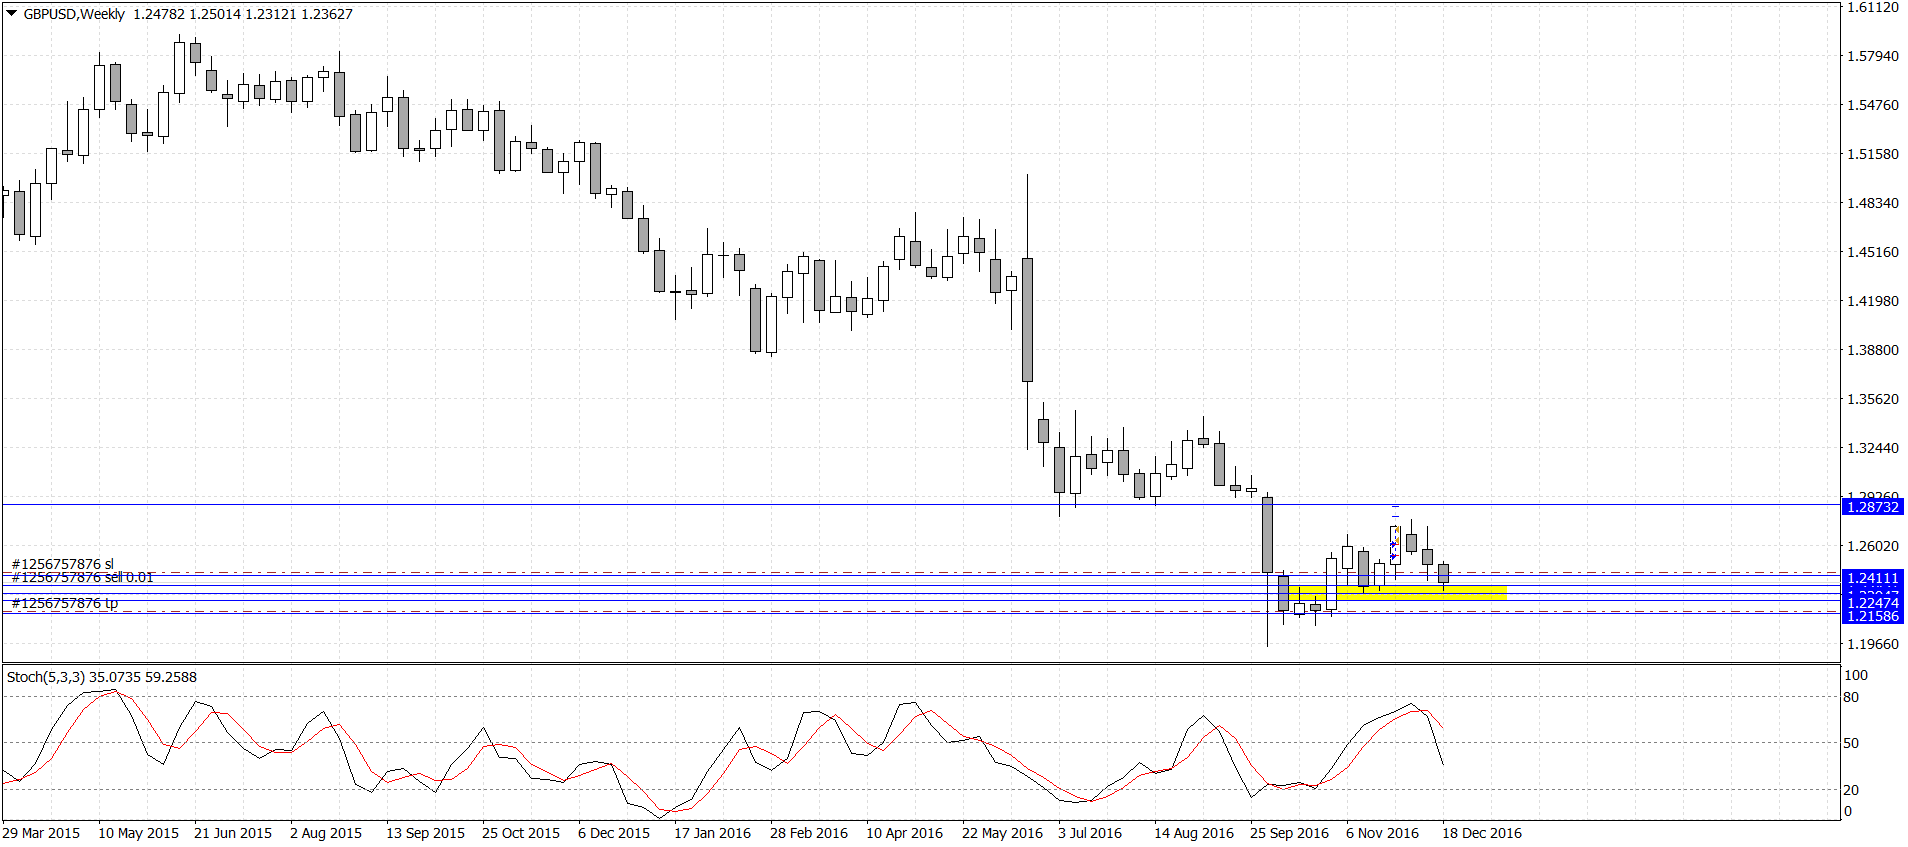Click the 22 May 2016 date label
1908x847 pixels.
point(1002,833)
